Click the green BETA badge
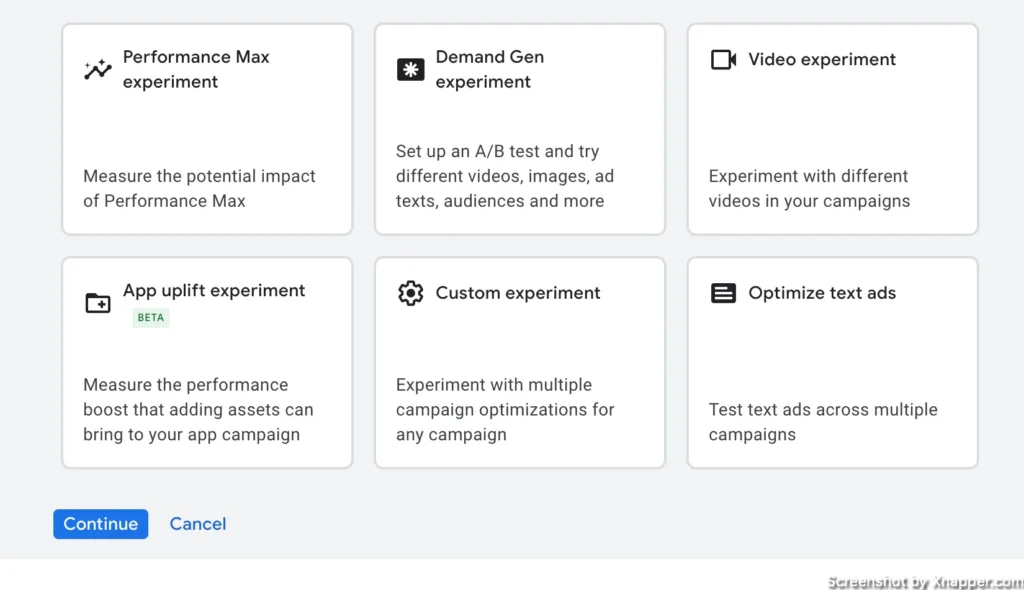 click(x=151, y=318)
